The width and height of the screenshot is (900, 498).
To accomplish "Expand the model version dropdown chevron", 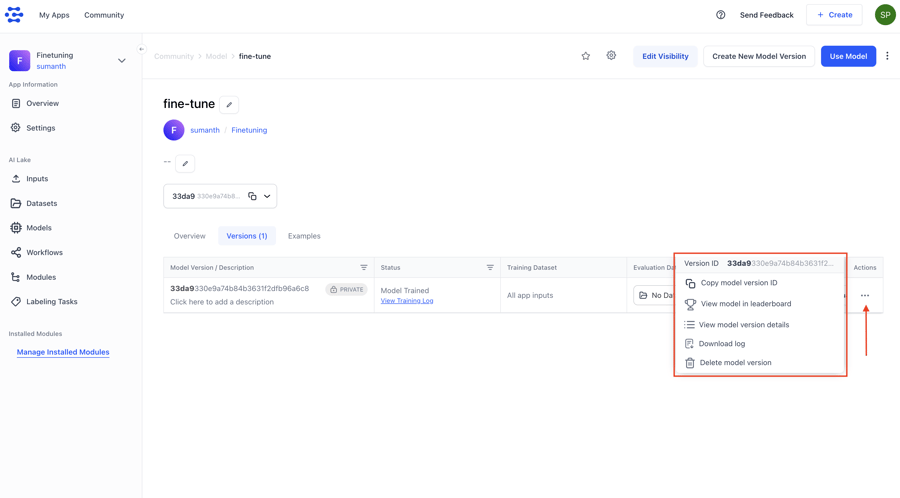I will [x=267, y=196].
